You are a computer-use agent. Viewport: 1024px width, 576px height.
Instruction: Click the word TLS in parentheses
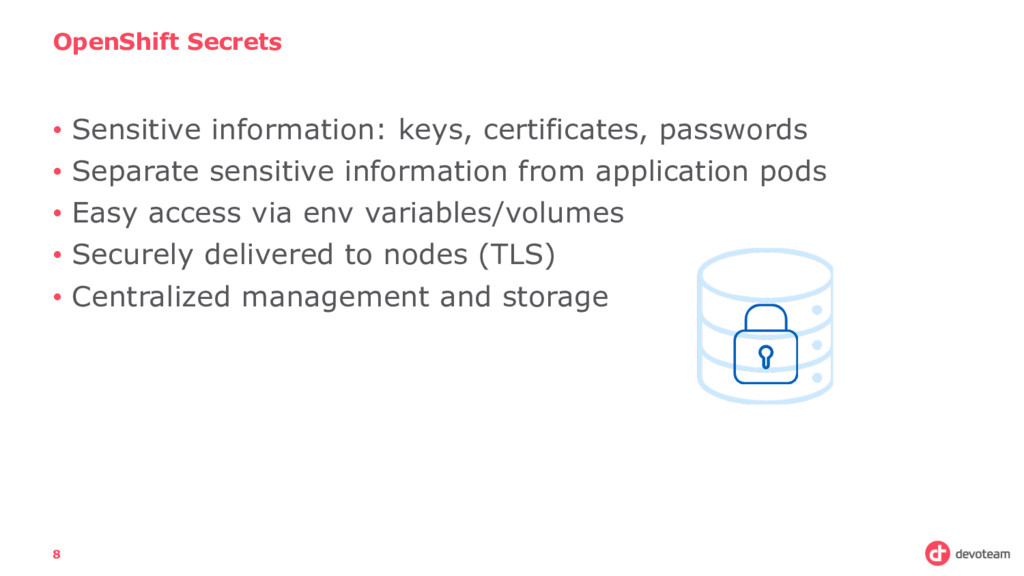pyautogui.click(x=517, y=255)
